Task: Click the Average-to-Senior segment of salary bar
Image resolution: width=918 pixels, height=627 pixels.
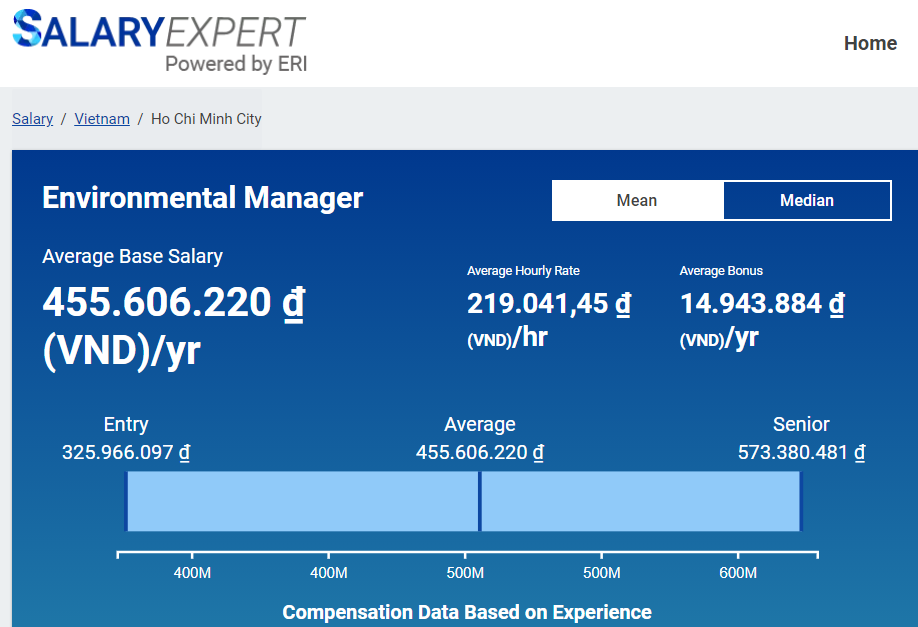Action: point(640,501)
